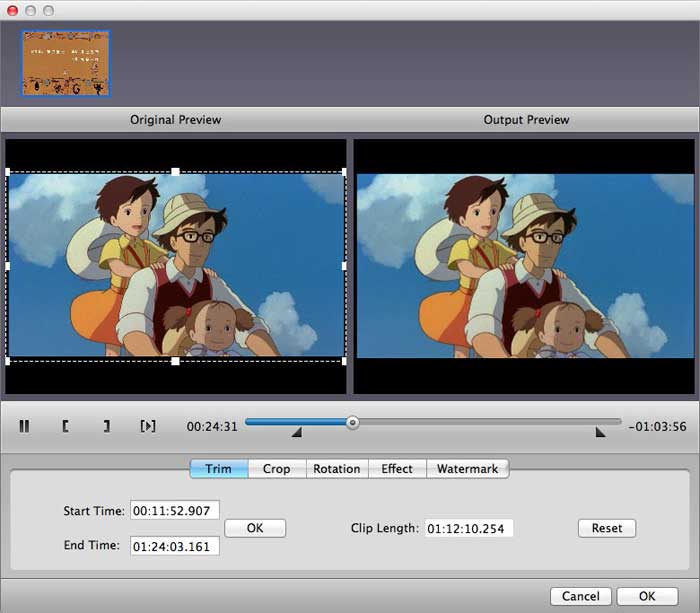
Task: Set trim start with left bracket icon
Action: [x=65, y=426]
